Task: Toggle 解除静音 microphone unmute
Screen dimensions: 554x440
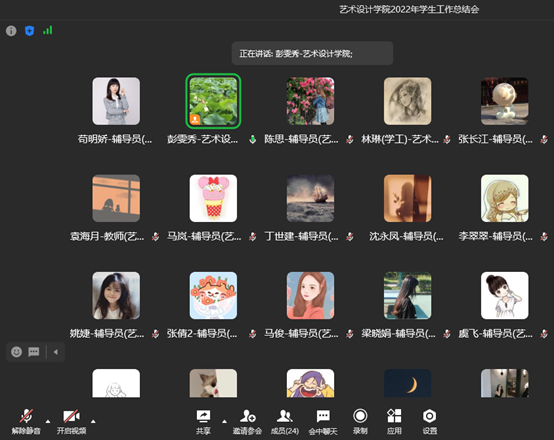Action: [26, 422]
